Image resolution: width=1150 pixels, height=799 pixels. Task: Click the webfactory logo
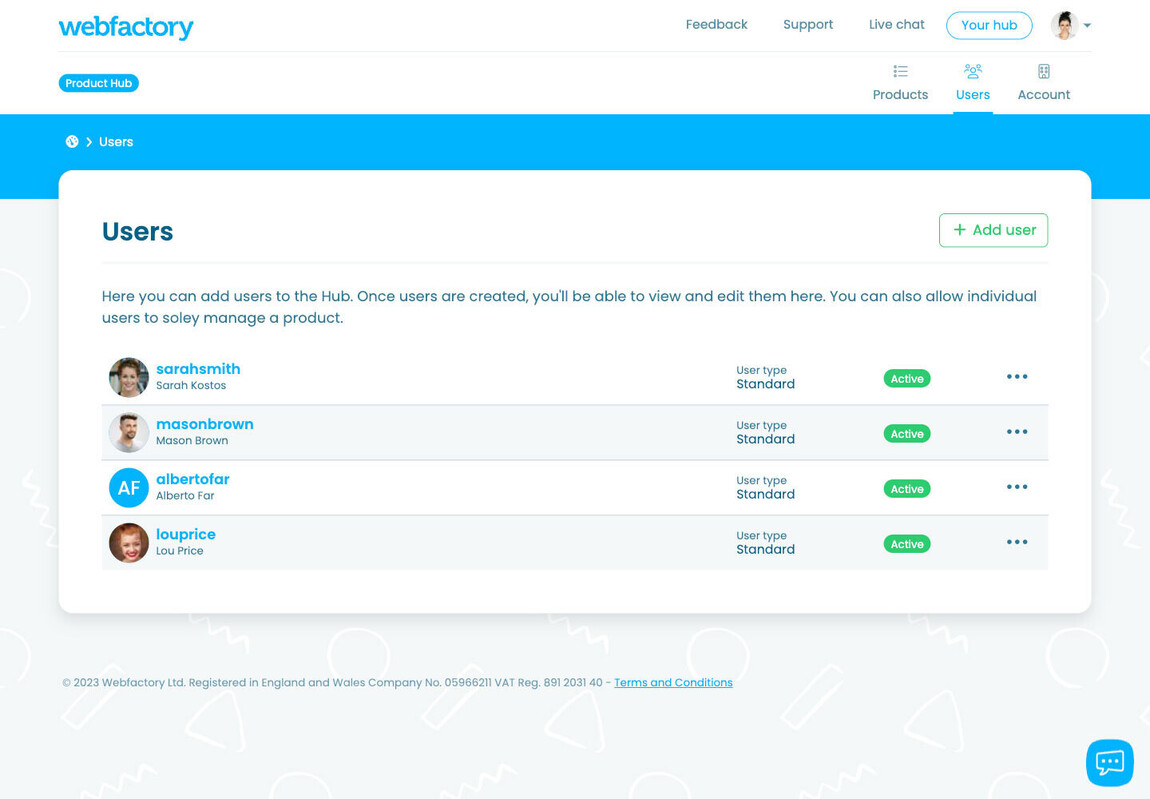click(126, 28)
